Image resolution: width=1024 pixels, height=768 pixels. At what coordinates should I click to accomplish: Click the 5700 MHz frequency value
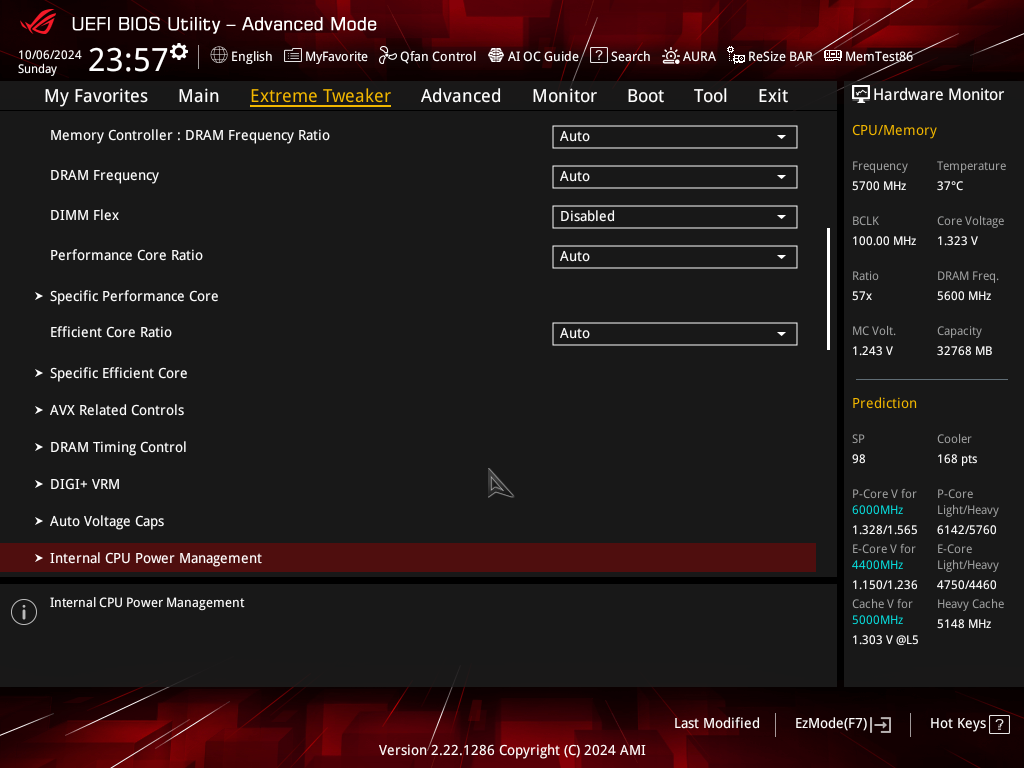click(878, 186)
